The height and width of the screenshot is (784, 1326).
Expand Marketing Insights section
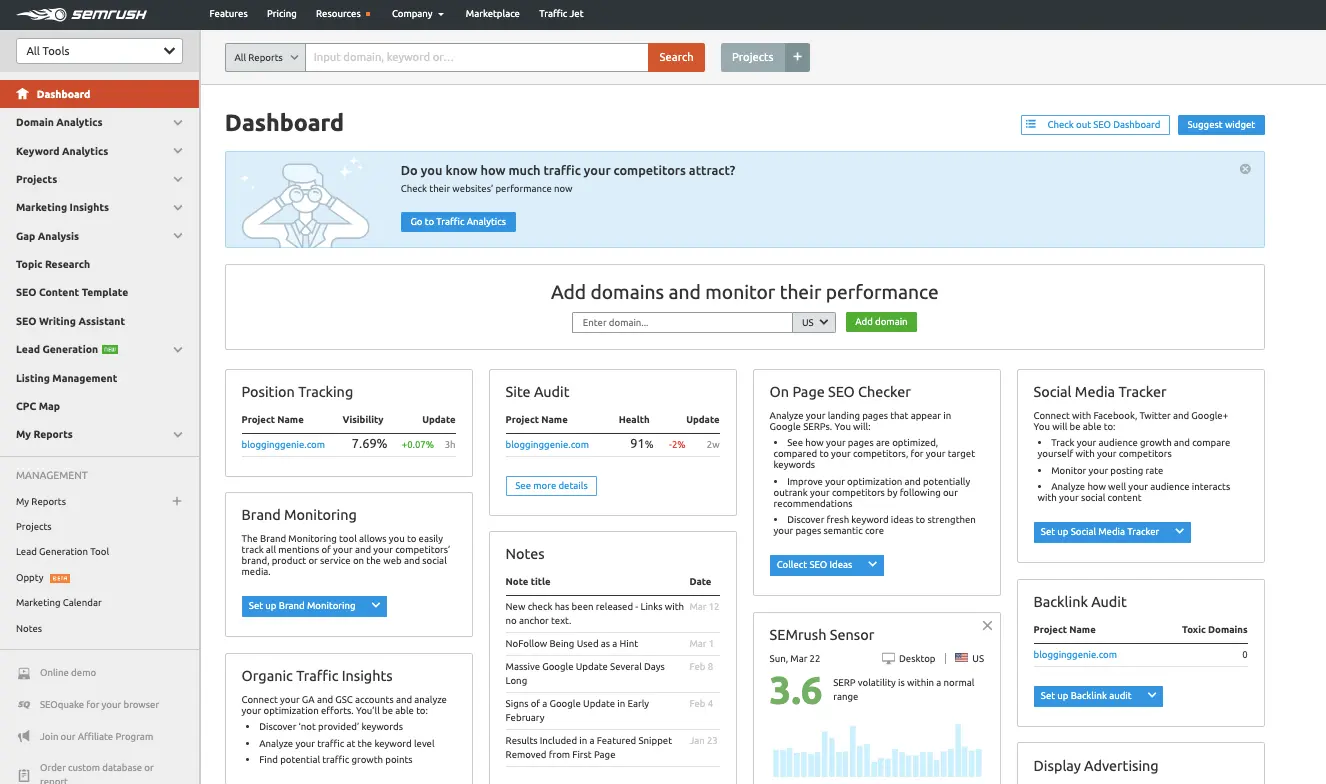coord(178,208)
